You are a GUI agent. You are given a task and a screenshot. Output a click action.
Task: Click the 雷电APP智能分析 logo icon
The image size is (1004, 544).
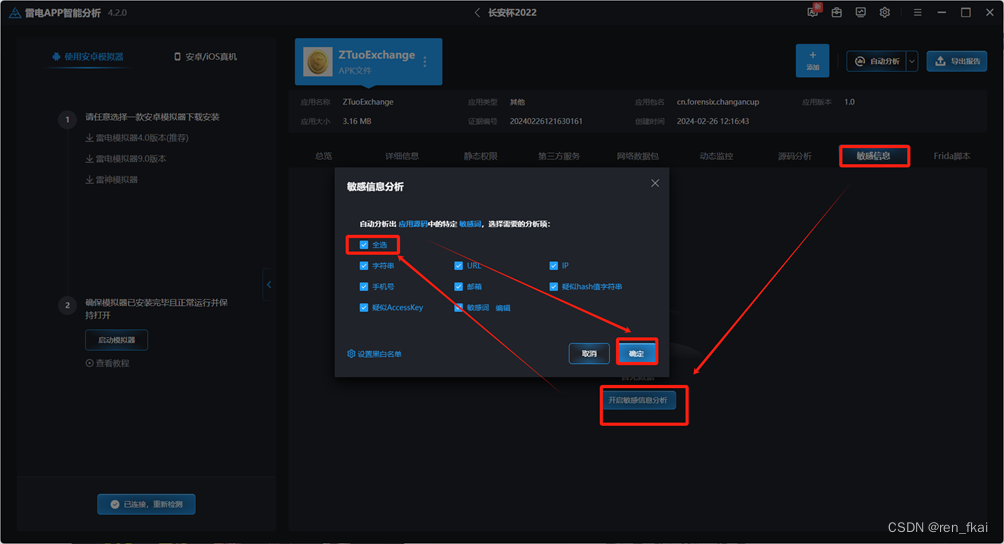(x=14, y=12)
